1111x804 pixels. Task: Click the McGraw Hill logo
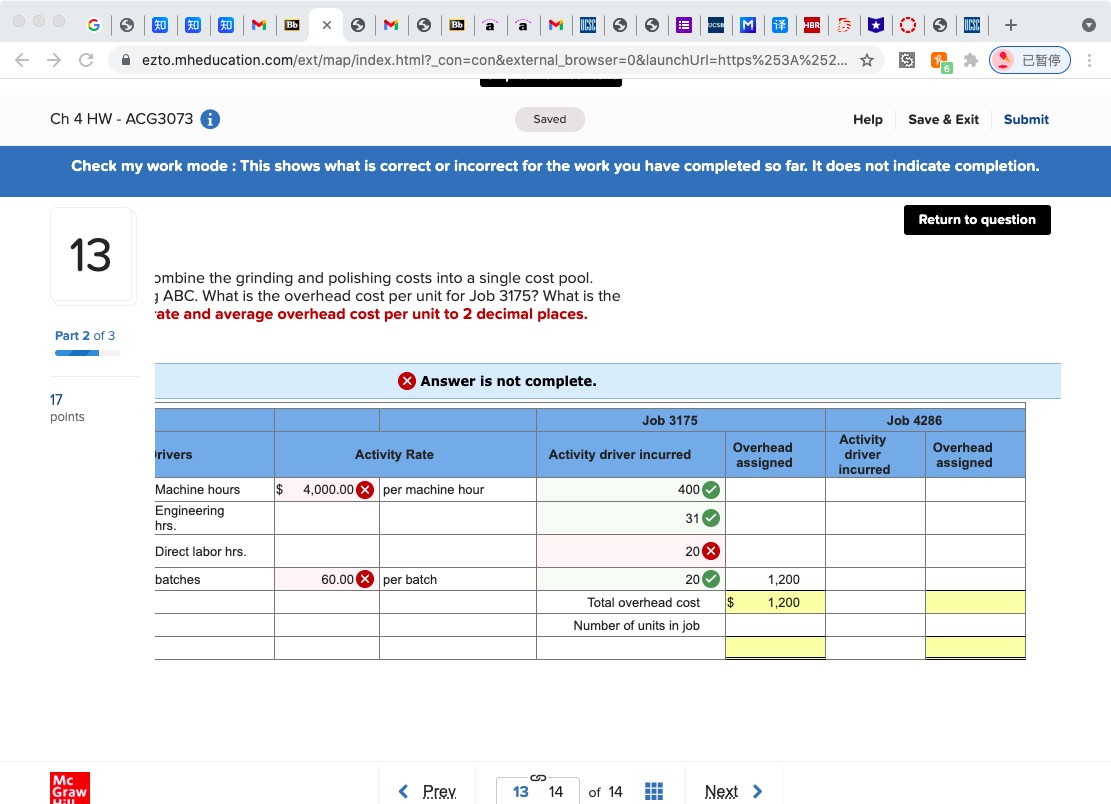[x=70, y=789]
